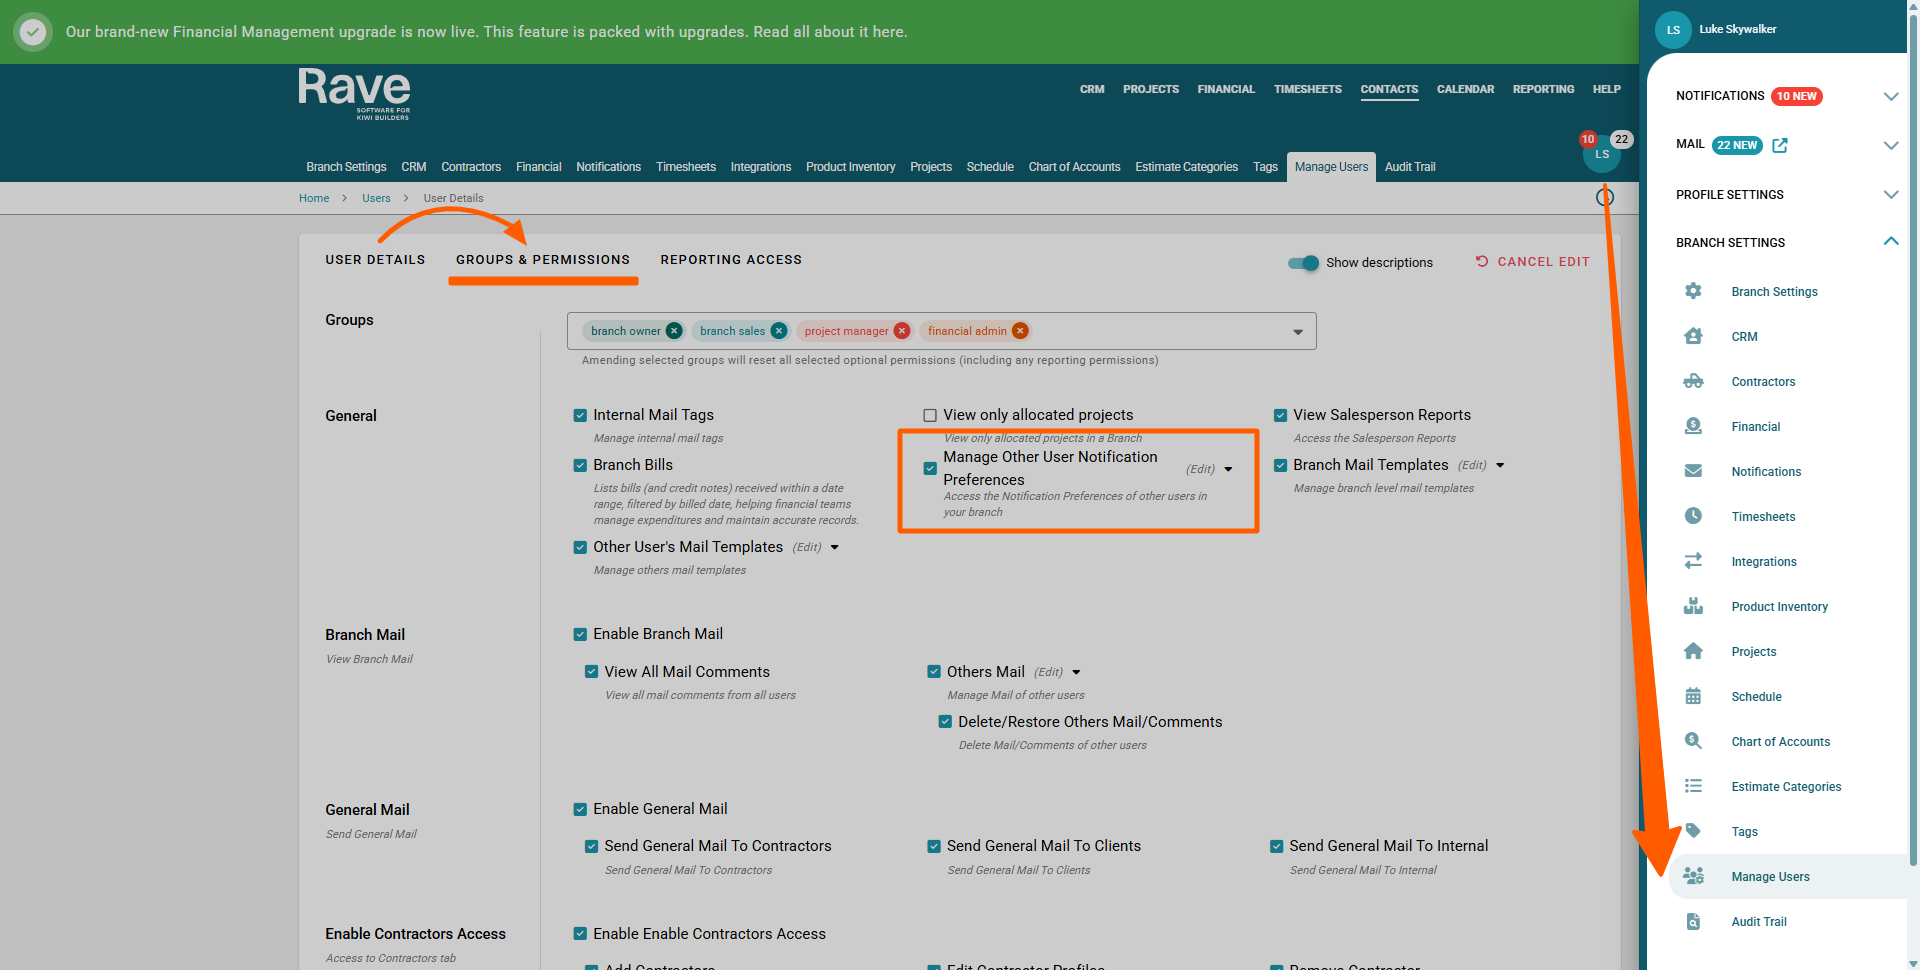The image size is (1920, 970).
Task: Open Manage Users link in sidebar
Action: coord(1770,877)
